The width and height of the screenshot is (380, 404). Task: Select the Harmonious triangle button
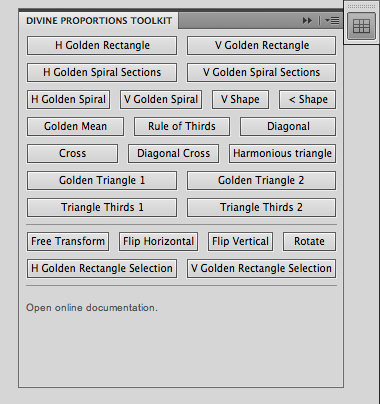pyautogui.click(x=282, y=153)
